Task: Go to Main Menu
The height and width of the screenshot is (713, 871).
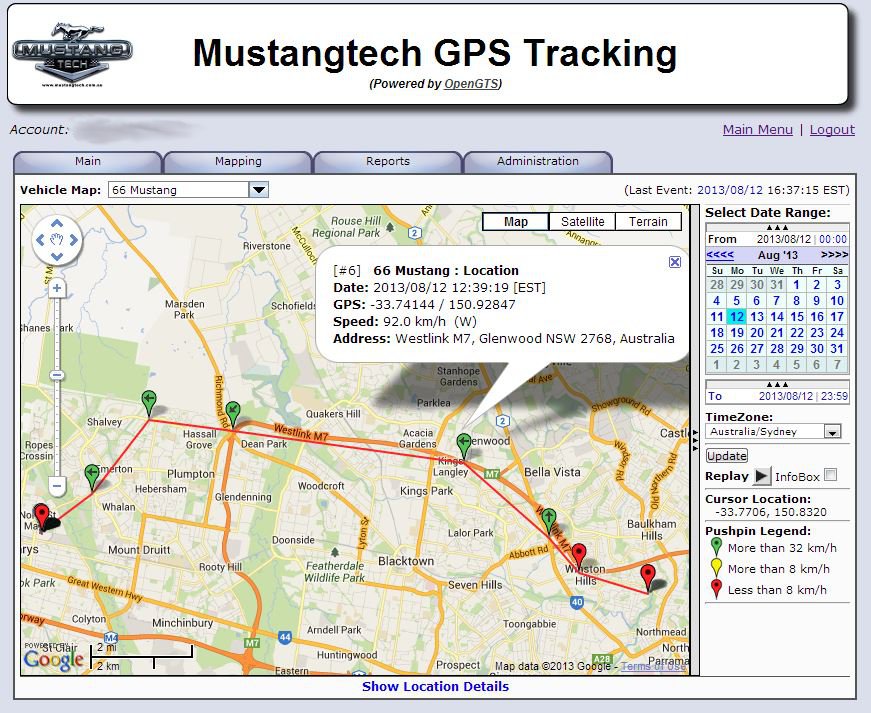Action: 758,129
